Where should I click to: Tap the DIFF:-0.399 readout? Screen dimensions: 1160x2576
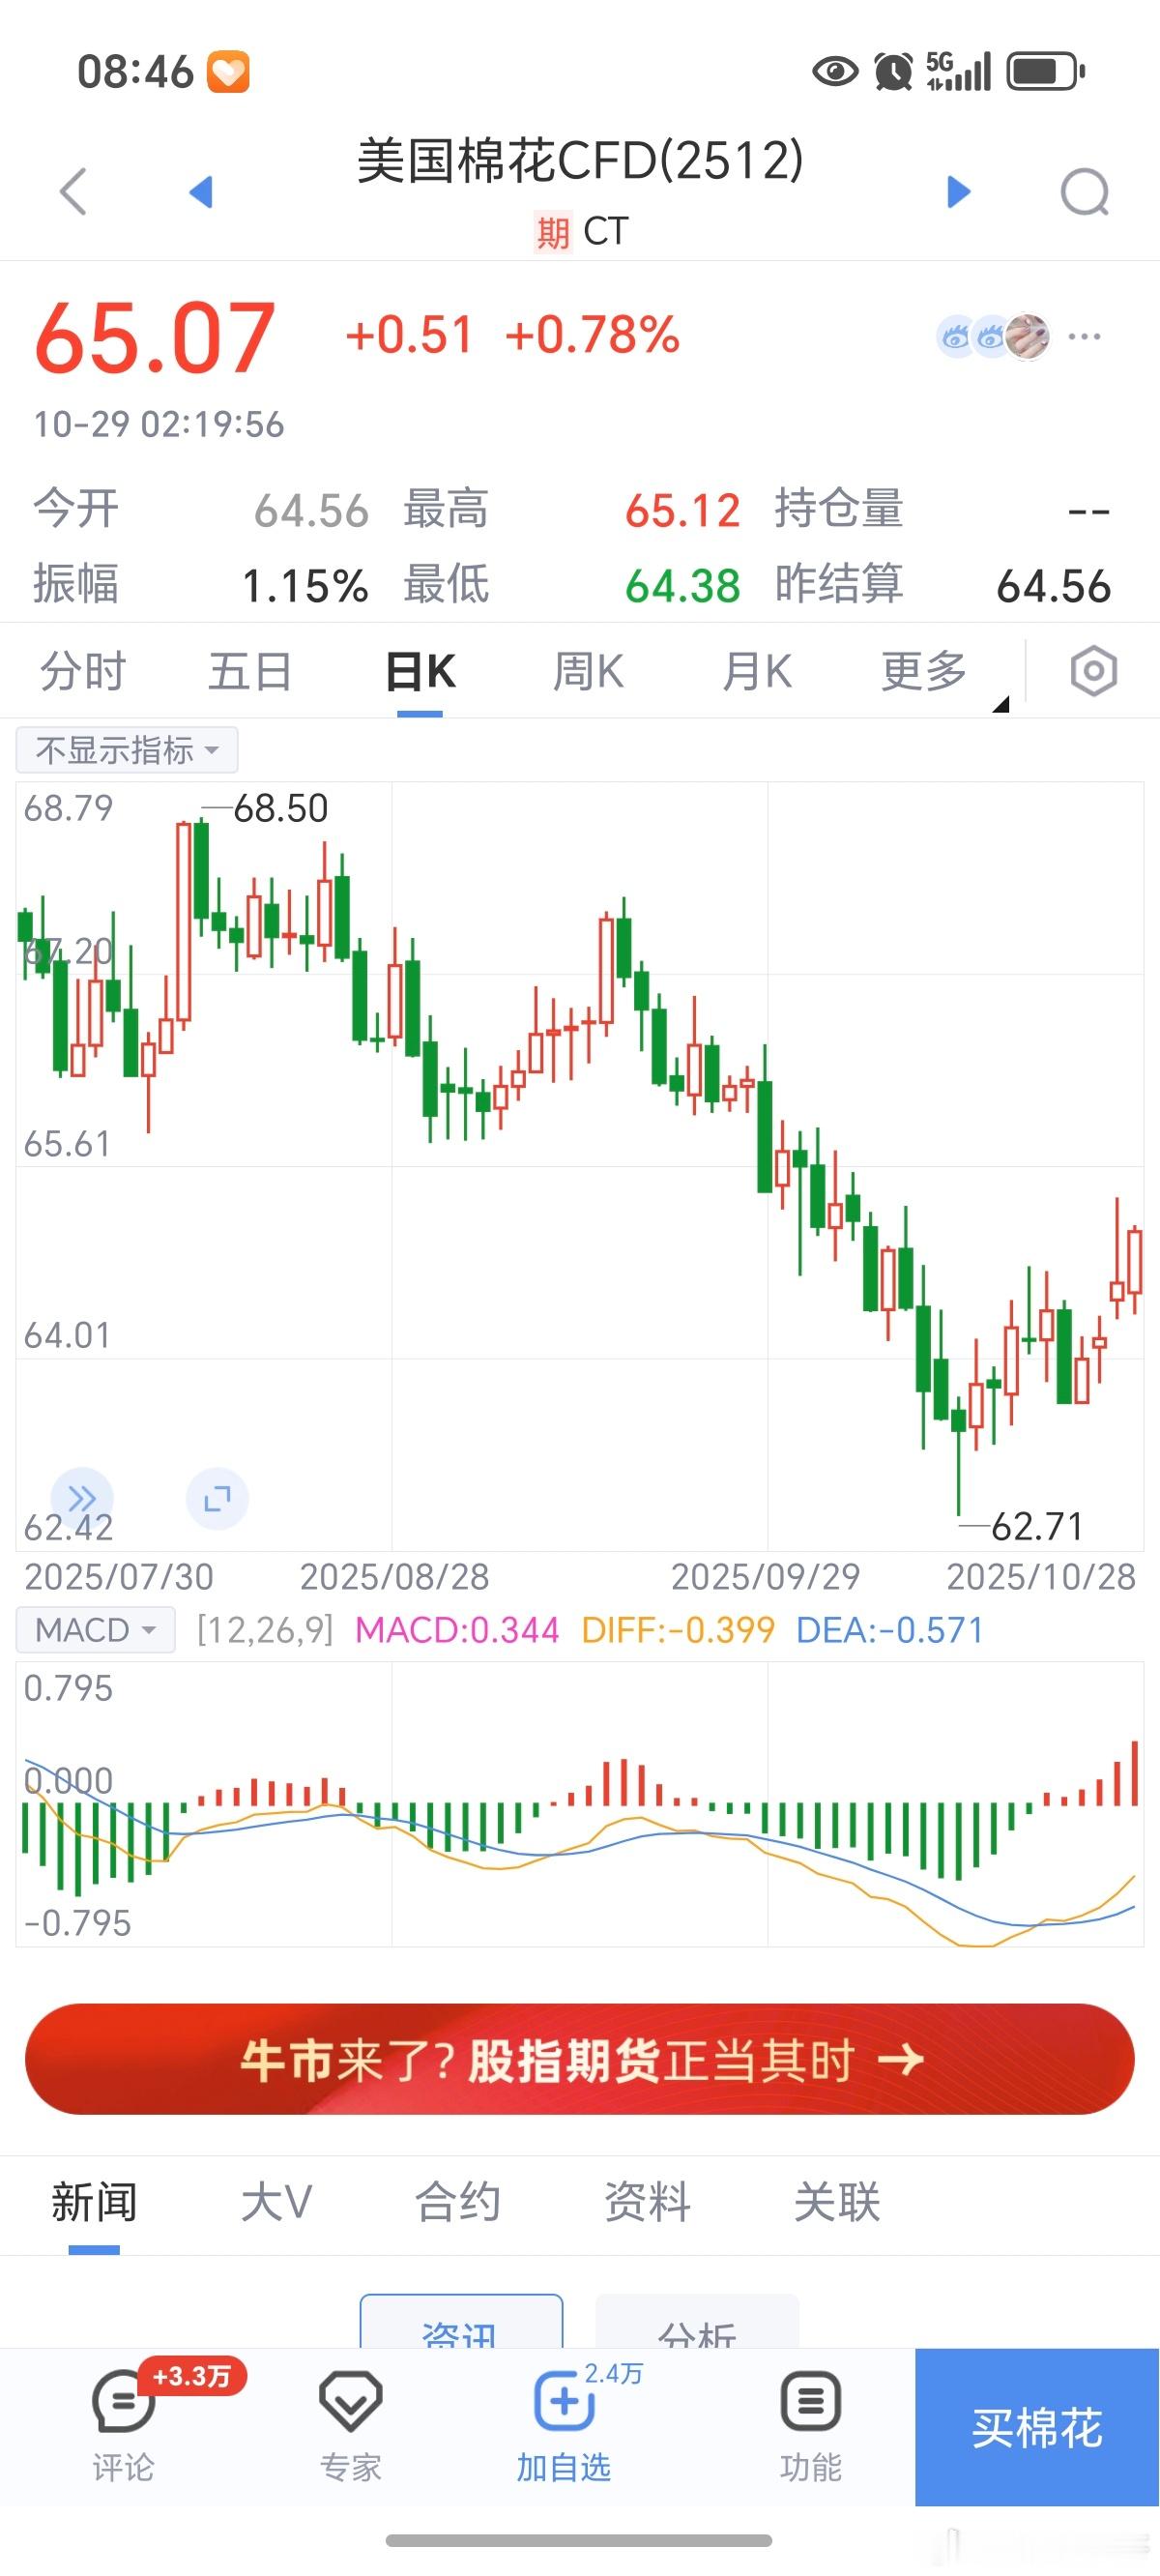(678, 1630)
